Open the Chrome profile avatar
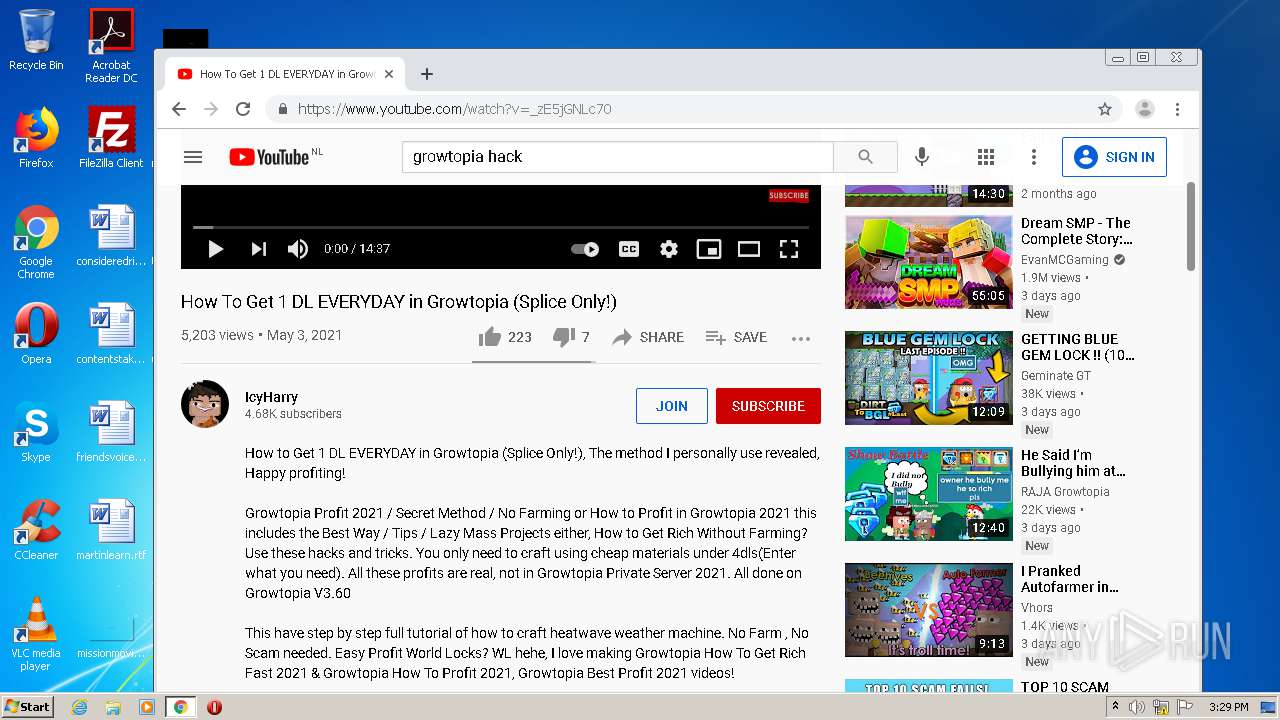1280x720 pixels. tap(1145, 109)
